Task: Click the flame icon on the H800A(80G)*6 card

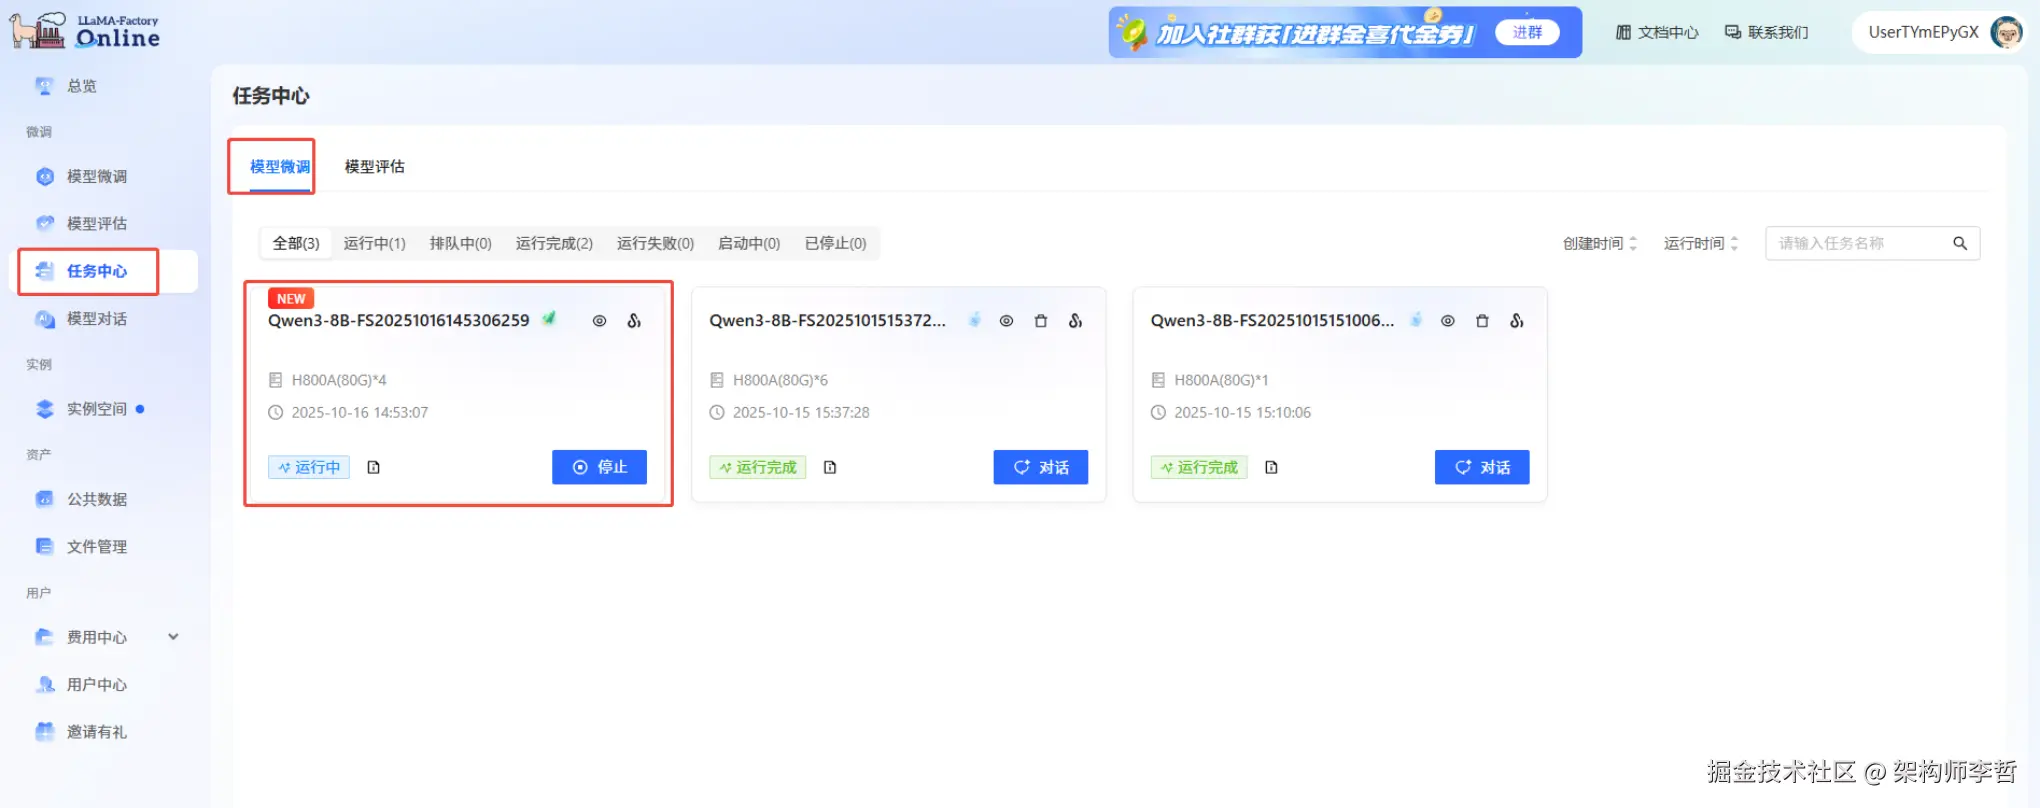Action: tap(1075, 321)
